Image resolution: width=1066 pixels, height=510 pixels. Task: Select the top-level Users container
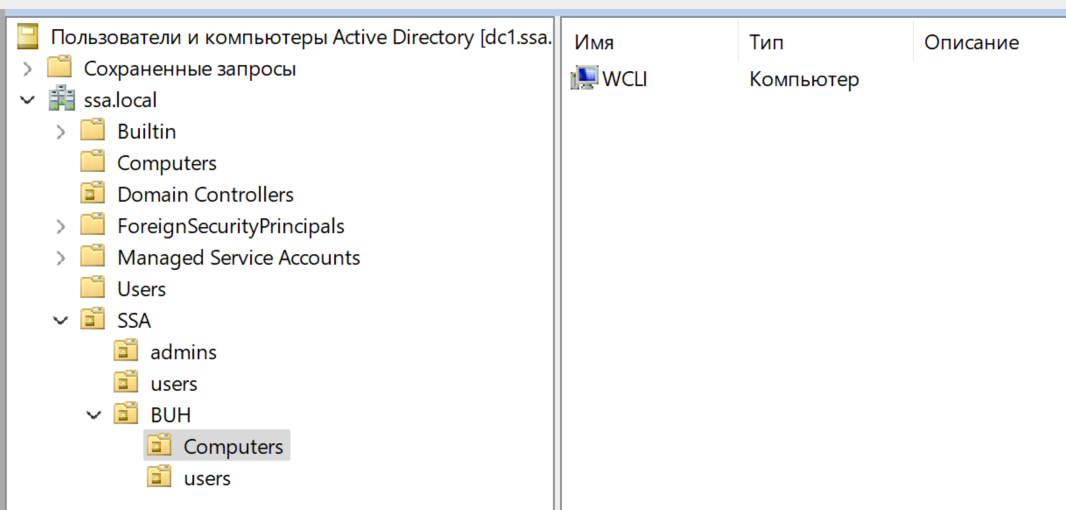141,289
